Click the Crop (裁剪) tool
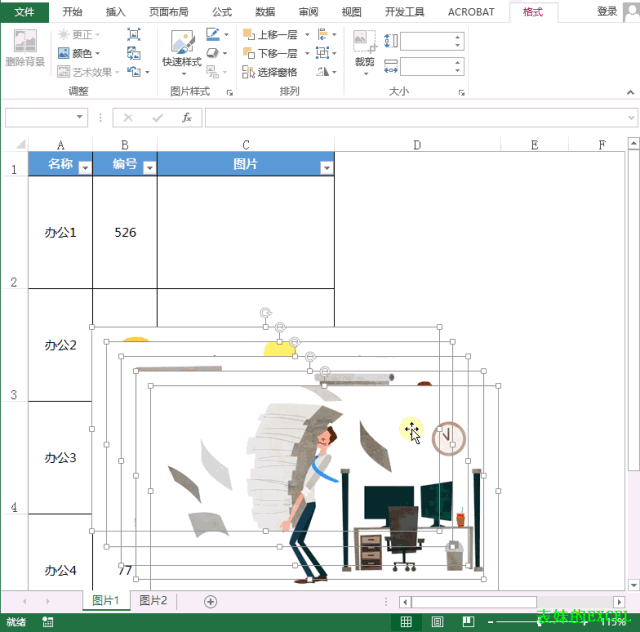640x632 pixels. pos(364,52)
